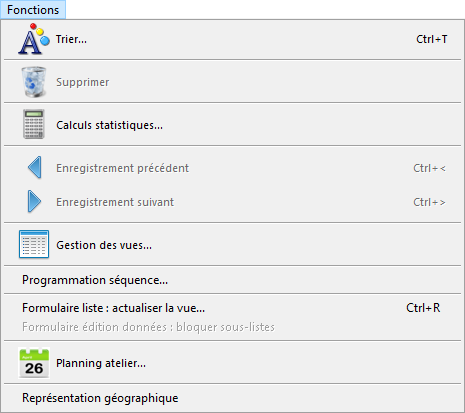This screenshot has height=413, width=465.
Task: Select Enregistrement suivant item
Action: (232, 202)
